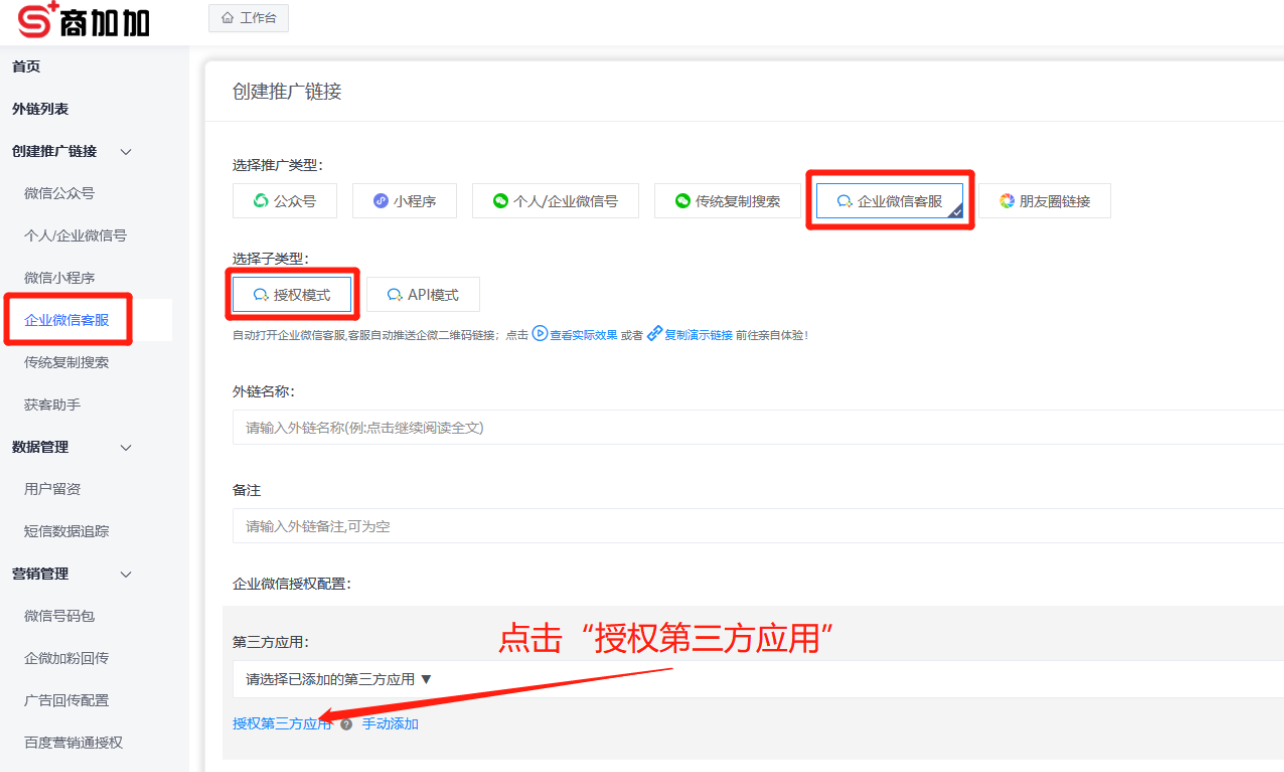Click the 授权第三方应用 link
Screen dimensions: 1284x772
281,724
